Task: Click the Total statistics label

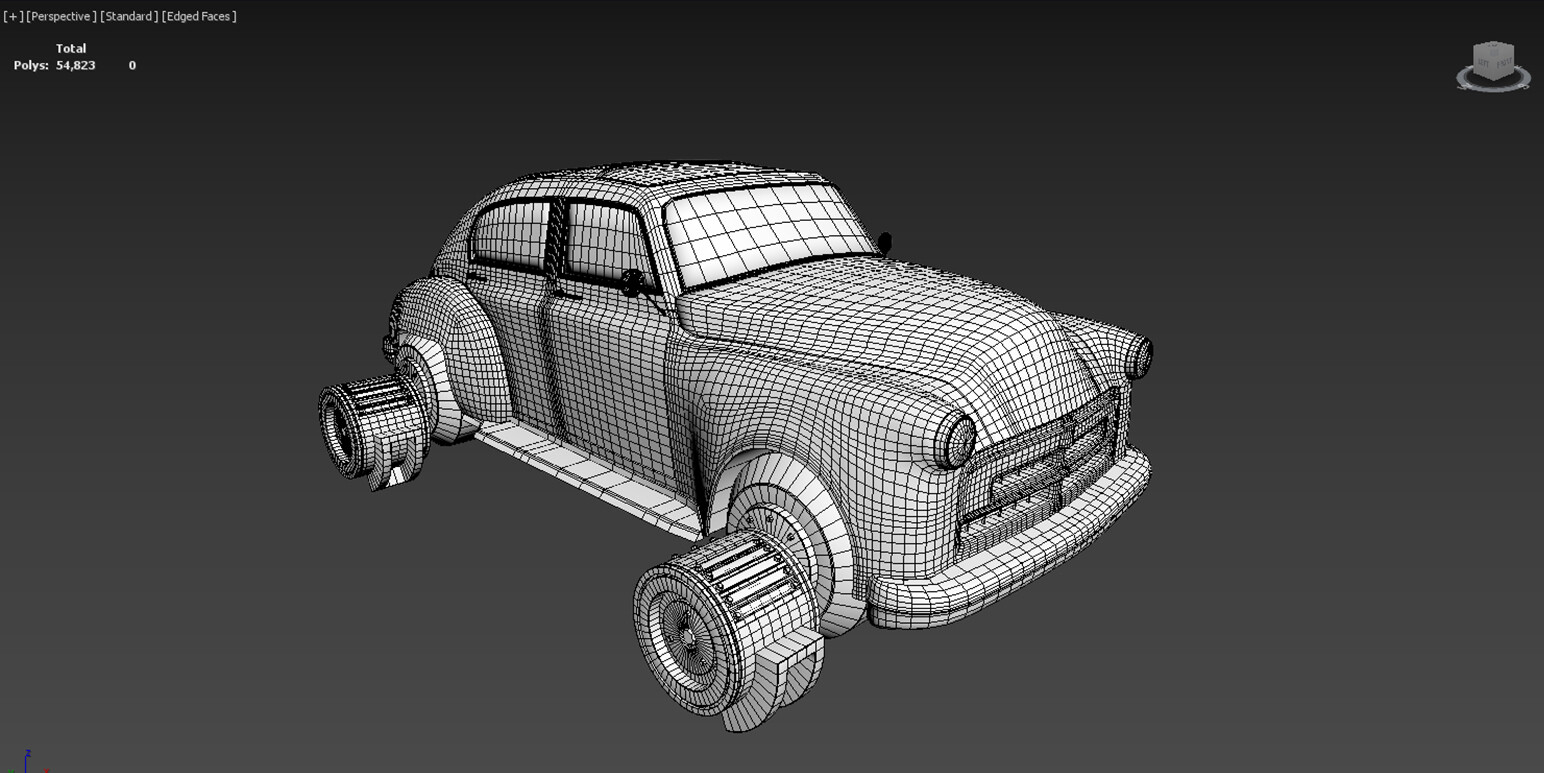Action: pyautogui.click(x=71, y=48)
